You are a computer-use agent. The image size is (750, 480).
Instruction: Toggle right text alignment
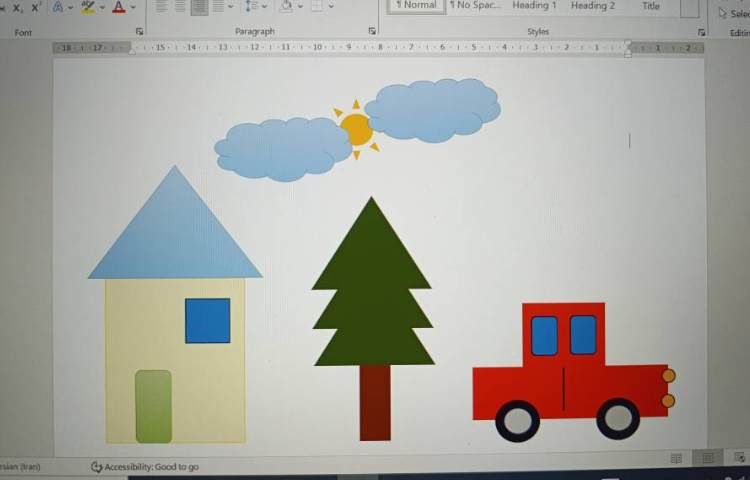[199, 7]
